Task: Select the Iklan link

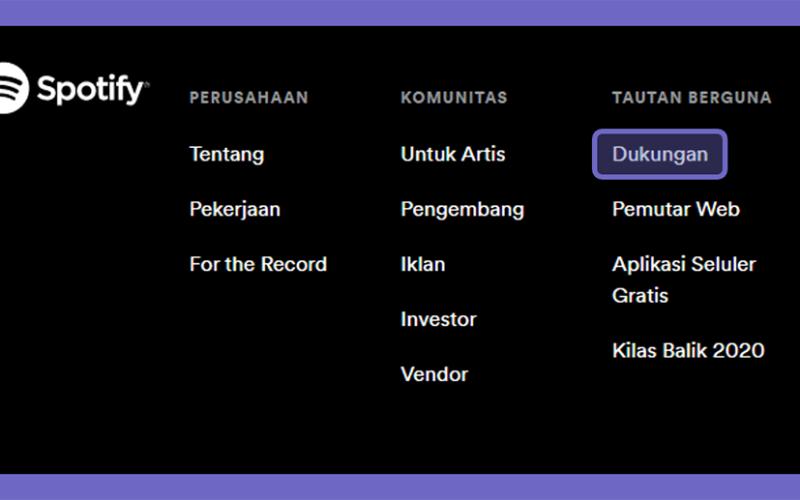Action: tap(423, 264)
